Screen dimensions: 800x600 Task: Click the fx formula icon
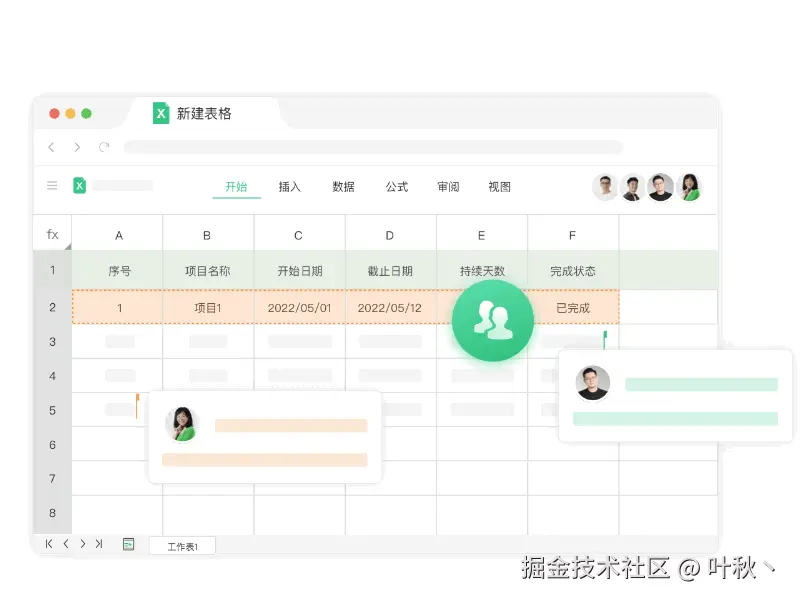pos(51,233)
